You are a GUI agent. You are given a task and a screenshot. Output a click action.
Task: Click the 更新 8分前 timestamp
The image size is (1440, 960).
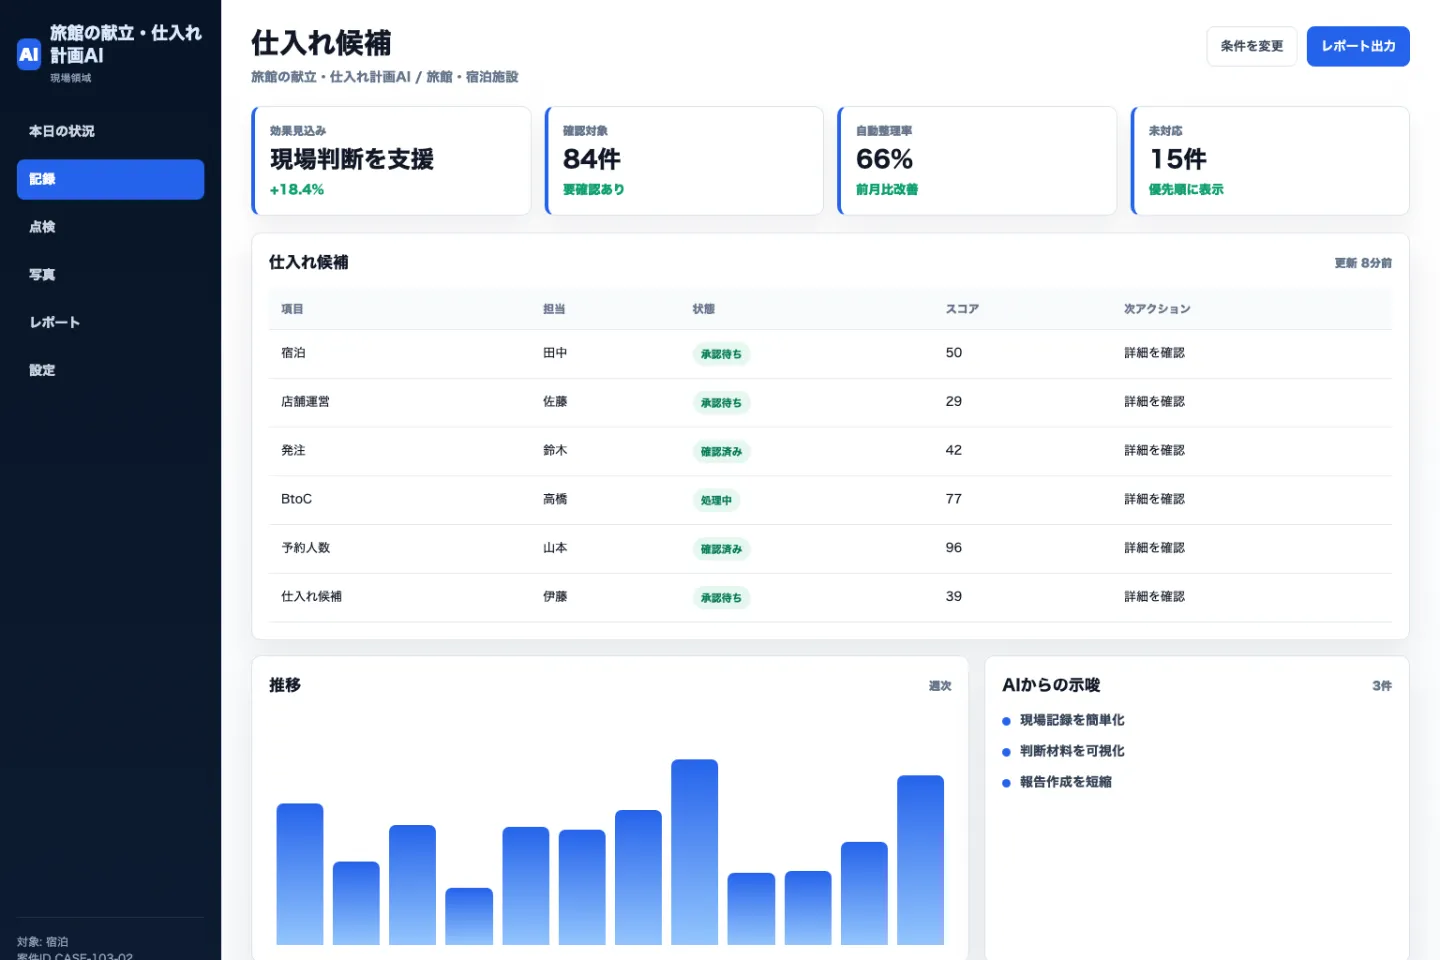[x=1363, y=263]
